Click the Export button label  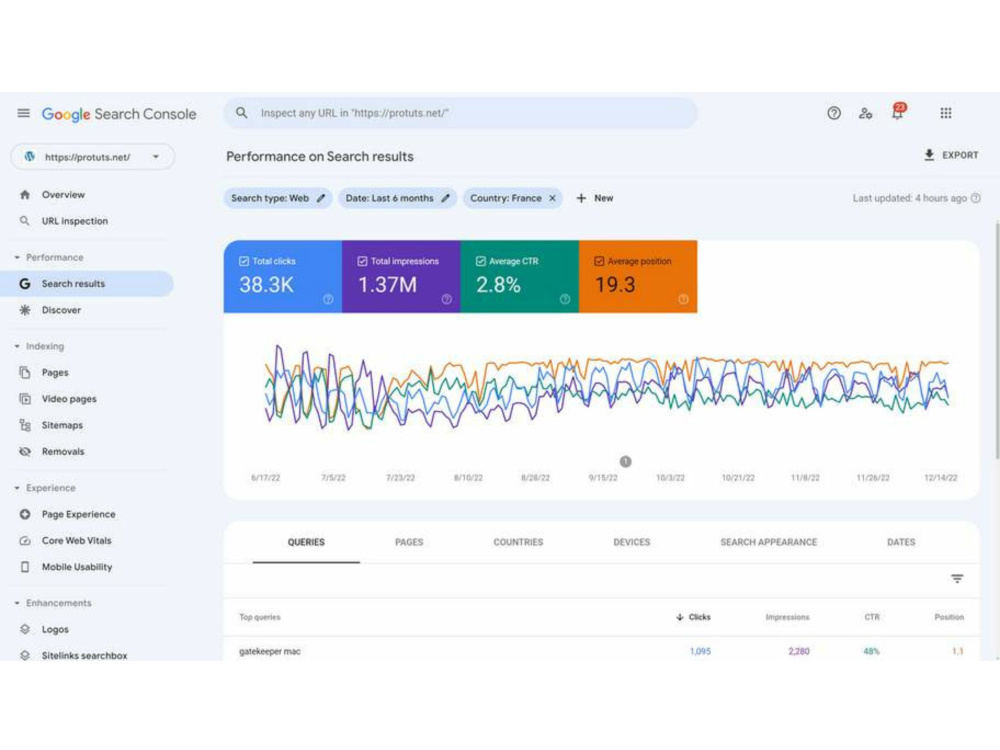960,155
